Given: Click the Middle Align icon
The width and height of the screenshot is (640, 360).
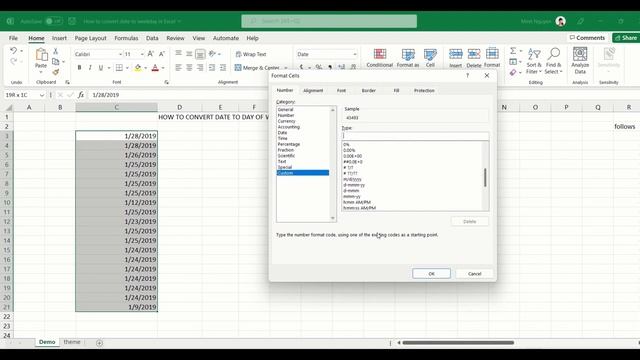Looking at the screenshot, I should 189,53.
